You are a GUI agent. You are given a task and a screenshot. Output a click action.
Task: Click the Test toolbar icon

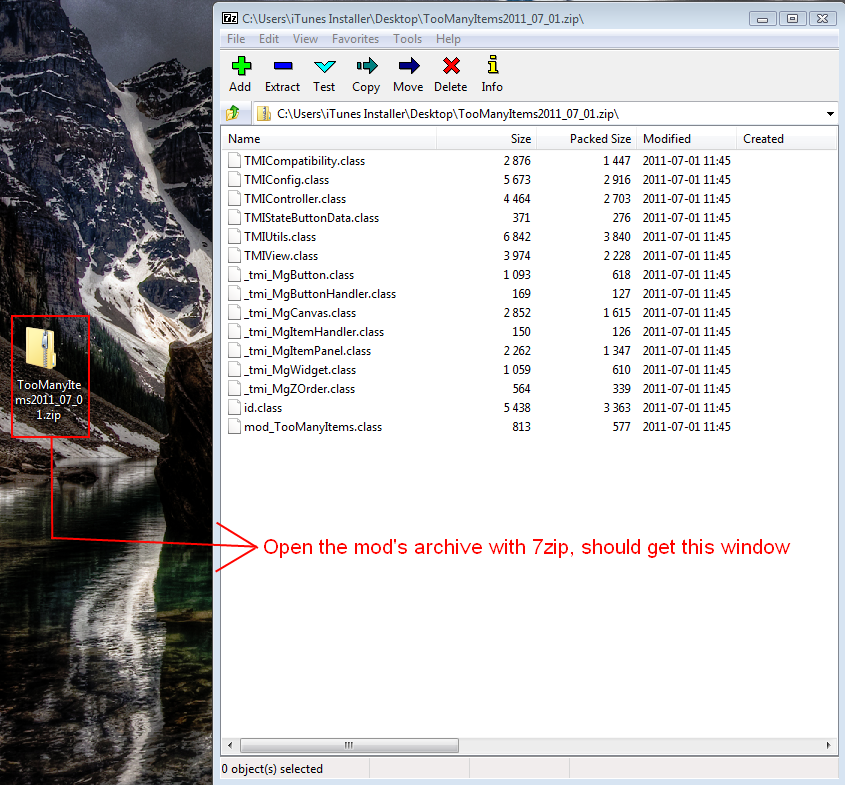[324, 66]
